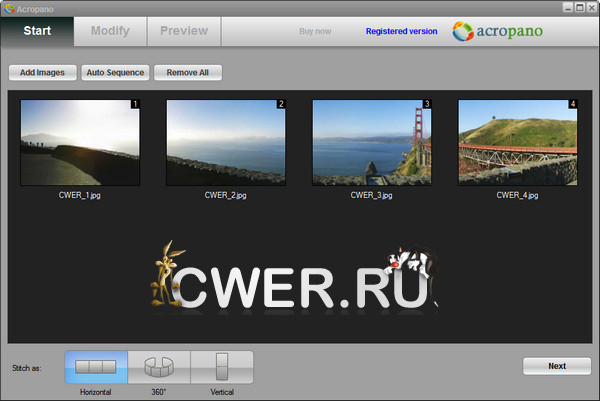Switch to the Start tab
This screenshot has width=600, height=401.
37,31
